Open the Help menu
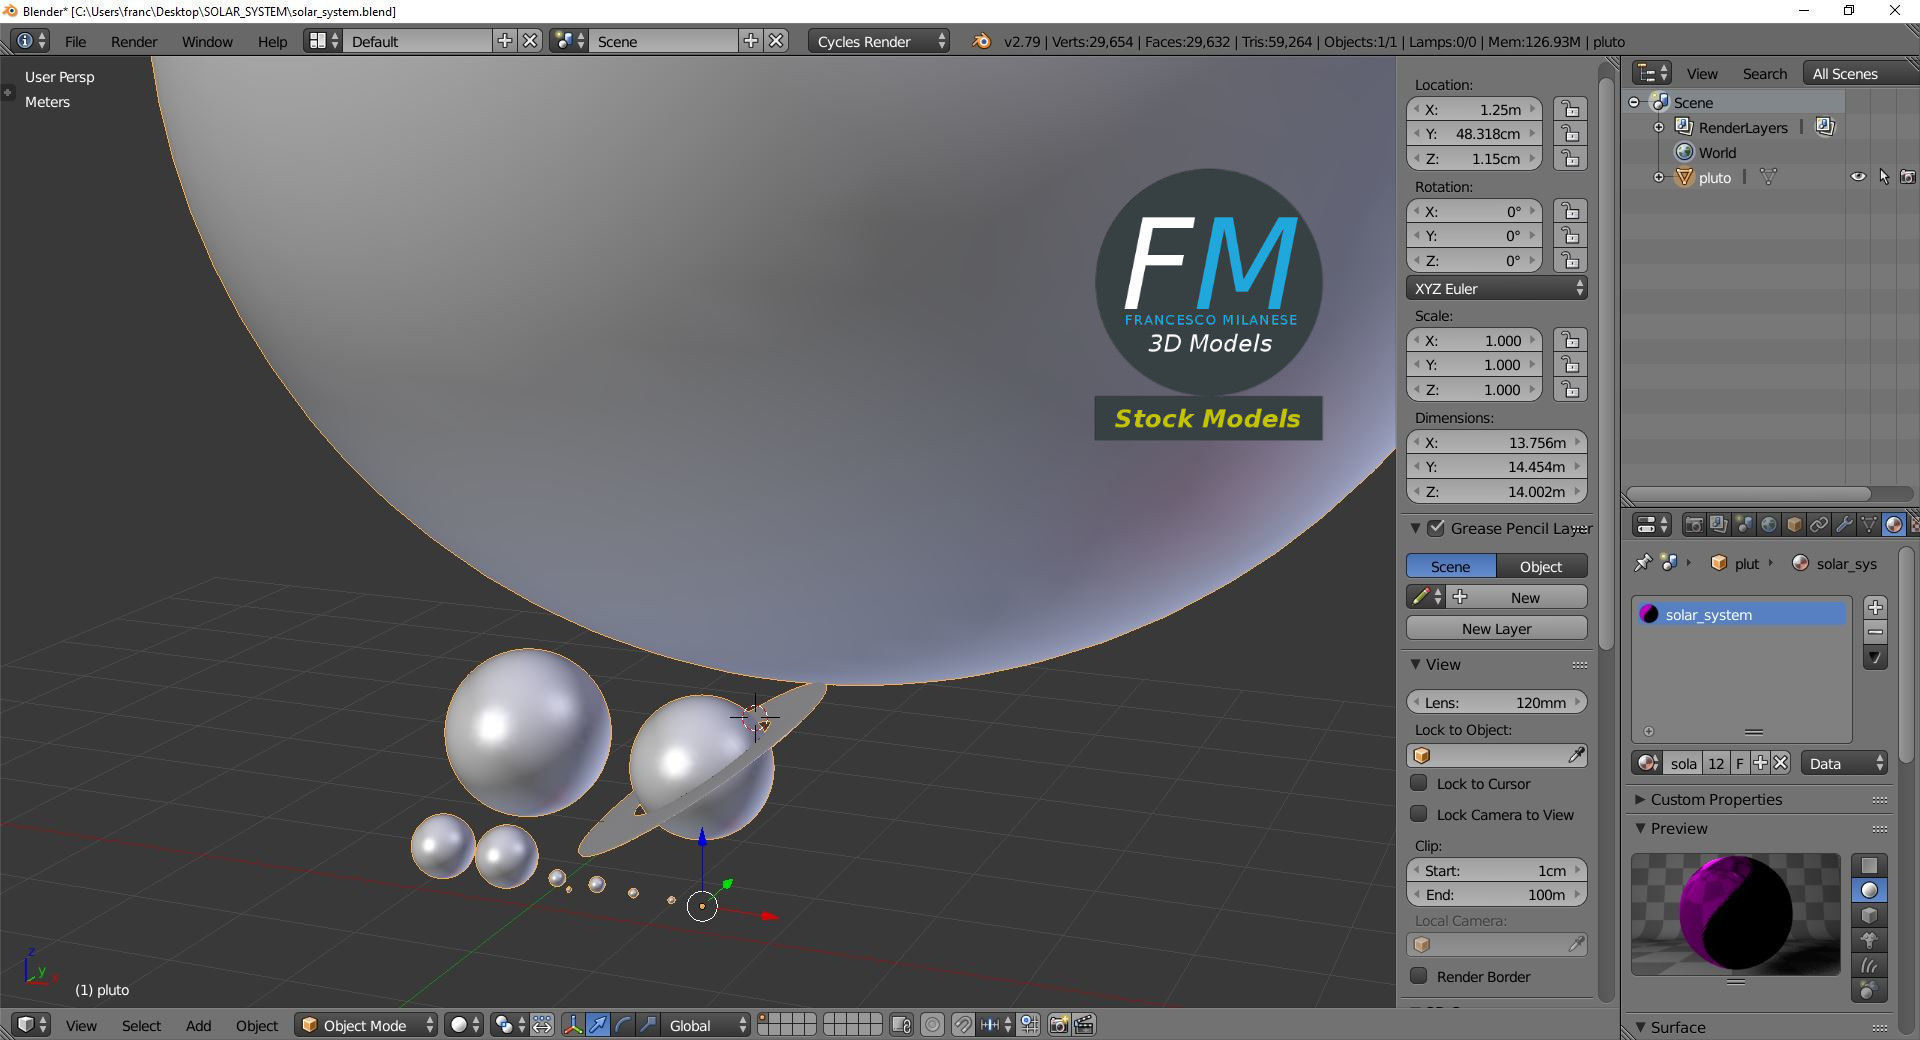This screenshot has width=1920, height=1040. [272, 41]
